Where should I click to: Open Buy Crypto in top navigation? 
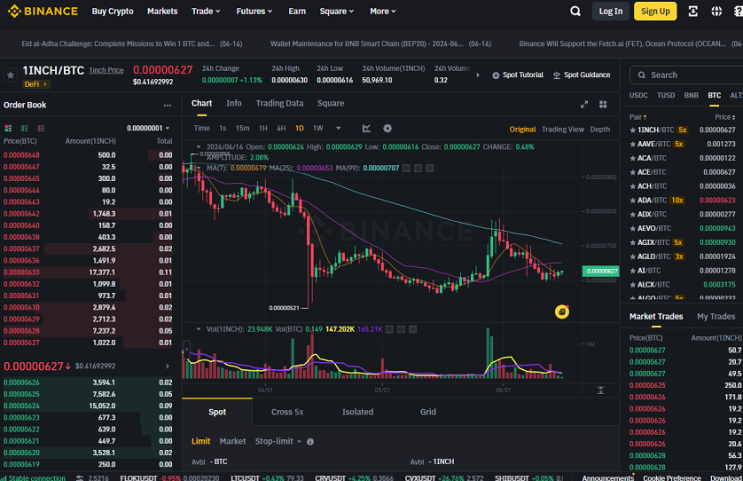coord(112,11)
